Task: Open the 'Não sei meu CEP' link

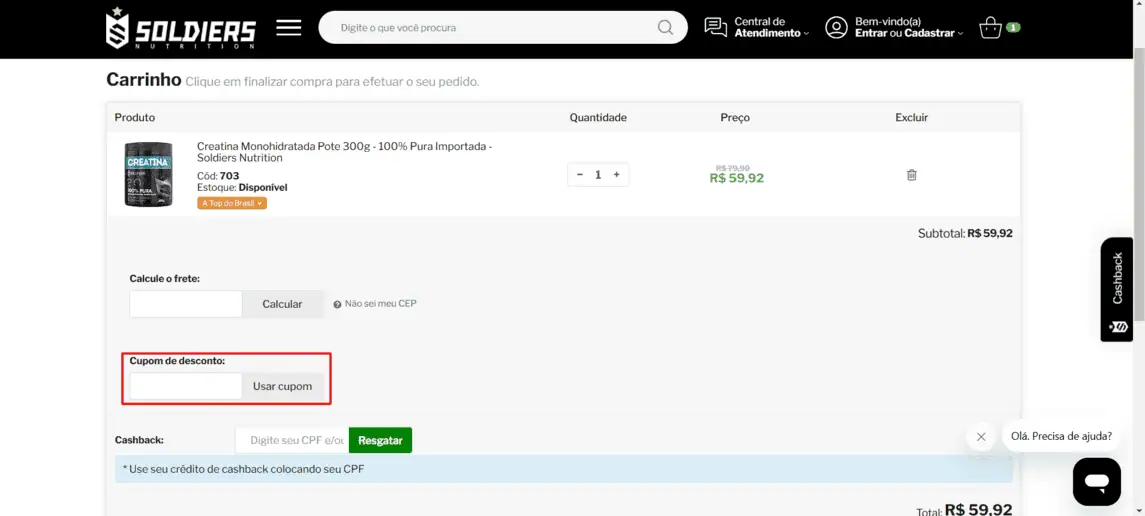Action: click(x=380, y=304)
